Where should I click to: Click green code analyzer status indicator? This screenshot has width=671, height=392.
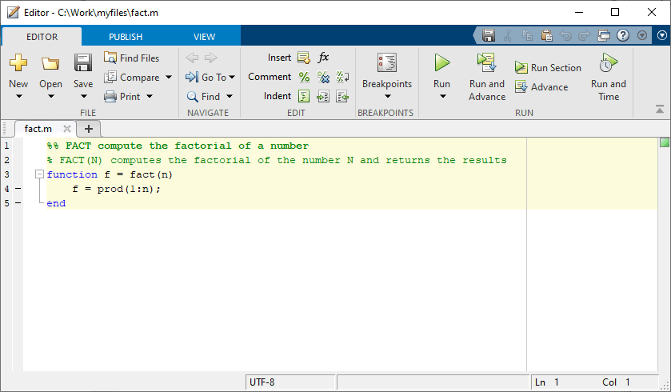point(664,142)
